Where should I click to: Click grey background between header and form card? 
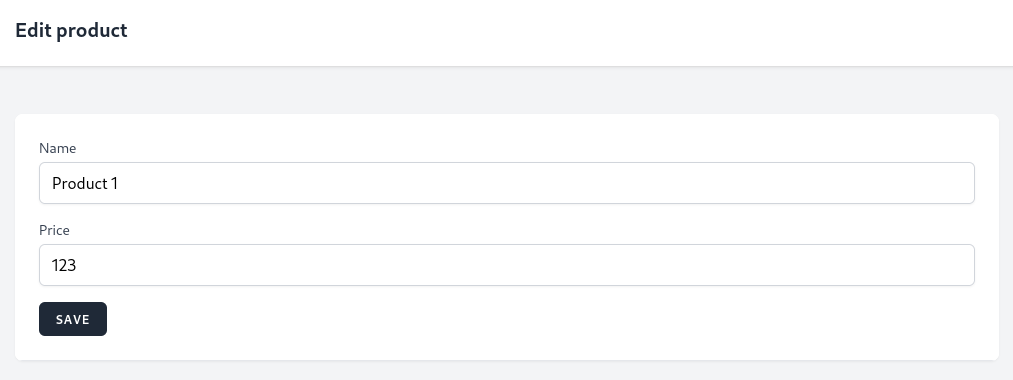click(x=506, y=90)
